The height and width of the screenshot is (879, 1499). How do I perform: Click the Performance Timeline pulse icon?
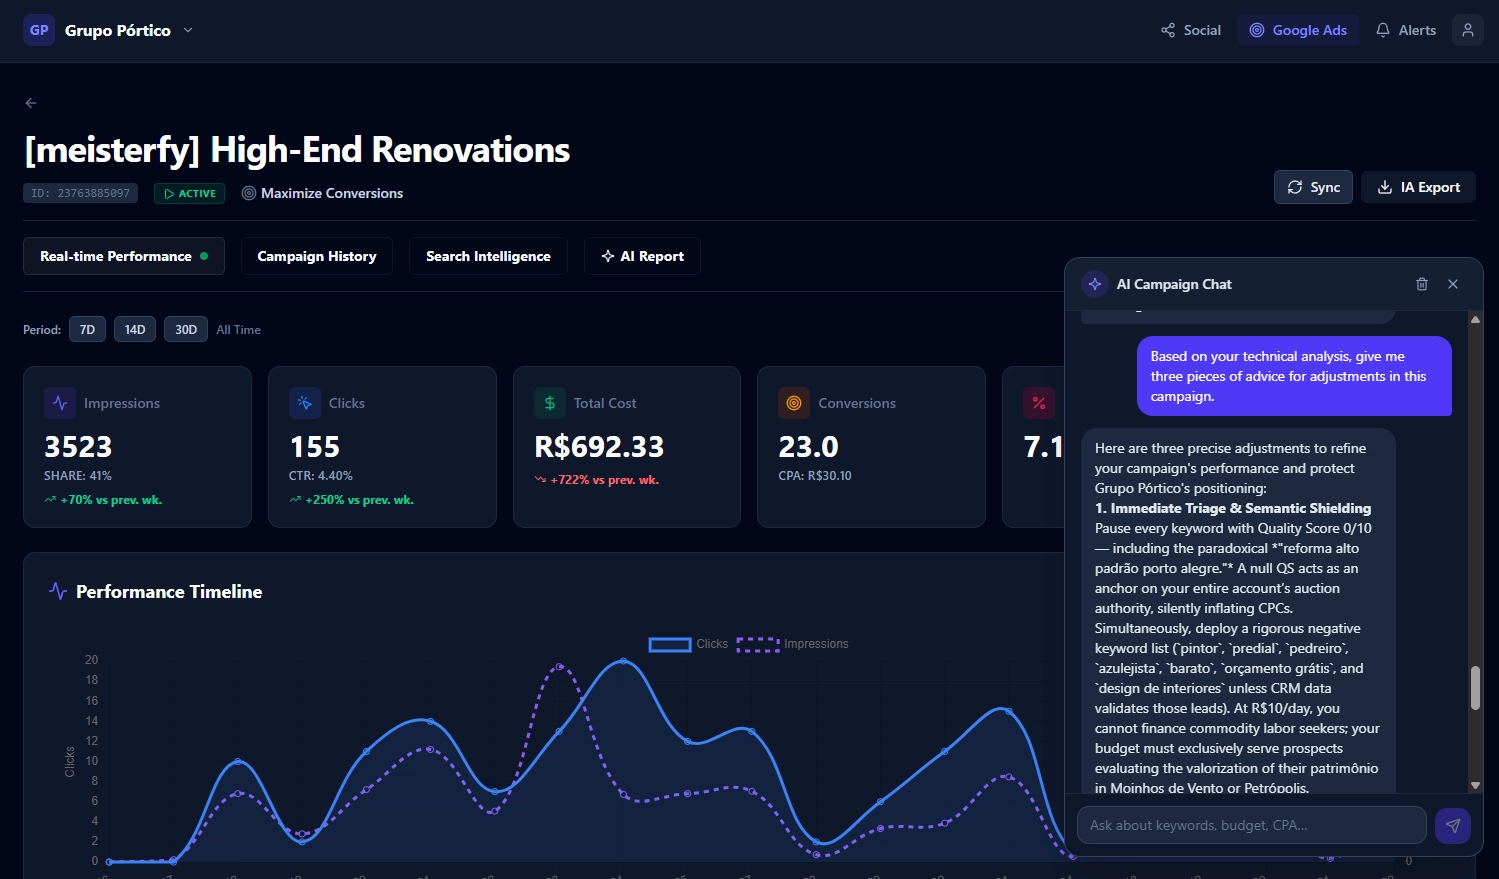coord(58,591)
